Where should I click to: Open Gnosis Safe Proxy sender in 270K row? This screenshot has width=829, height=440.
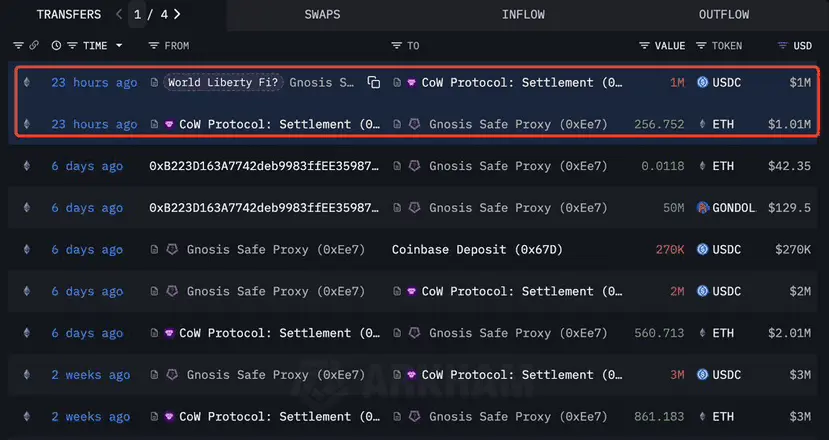275,250
